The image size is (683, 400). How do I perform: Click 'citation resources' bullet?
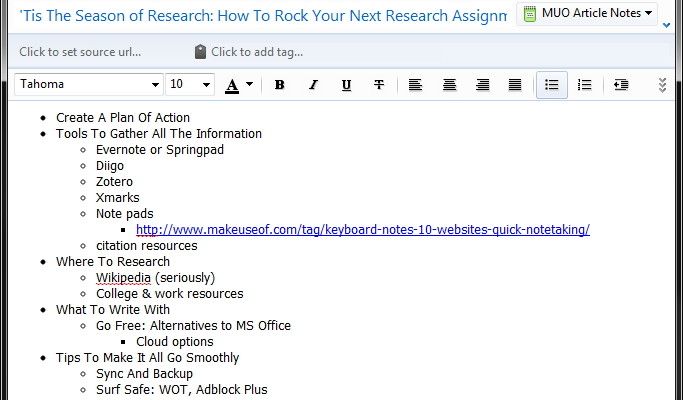[x=147, y=246]
